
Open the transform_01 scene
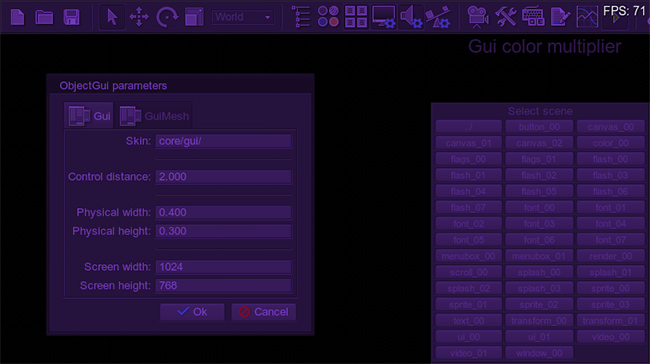click(611, 321)
